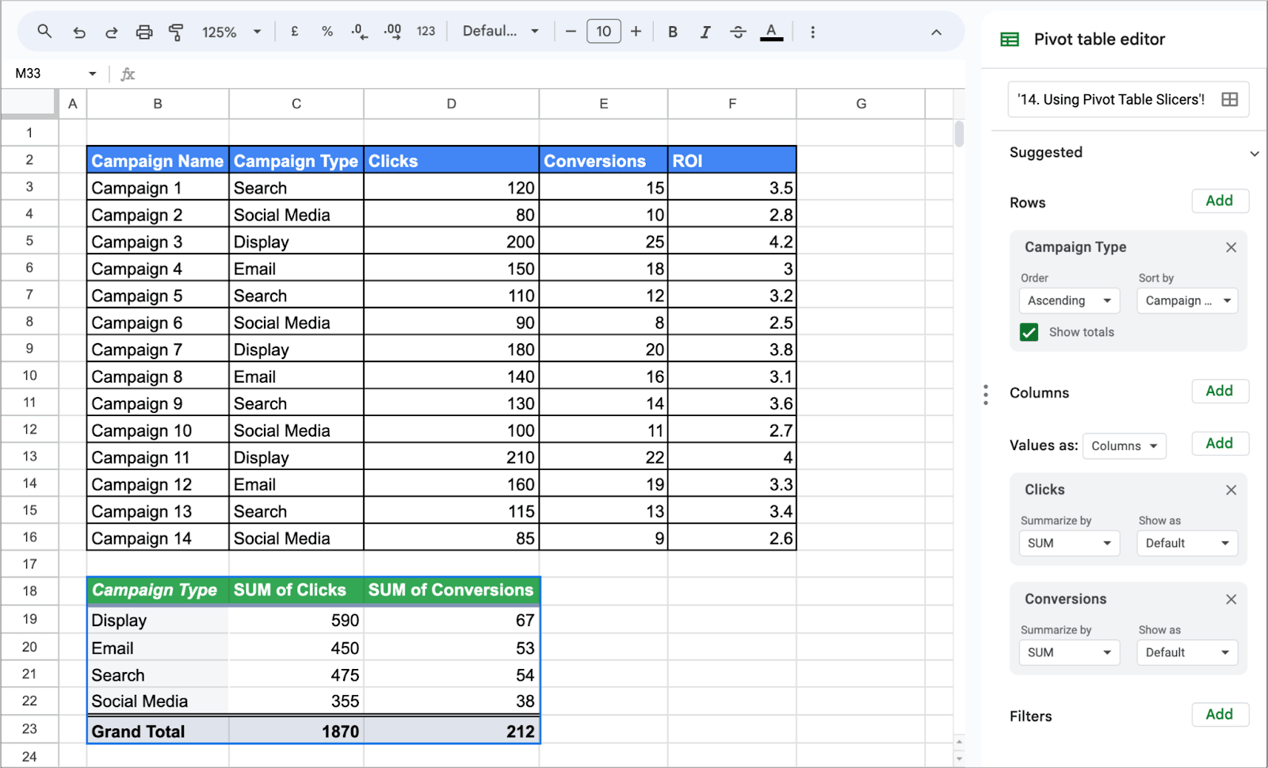Click the side panel vertical drag dots

[x=986, y=395]
